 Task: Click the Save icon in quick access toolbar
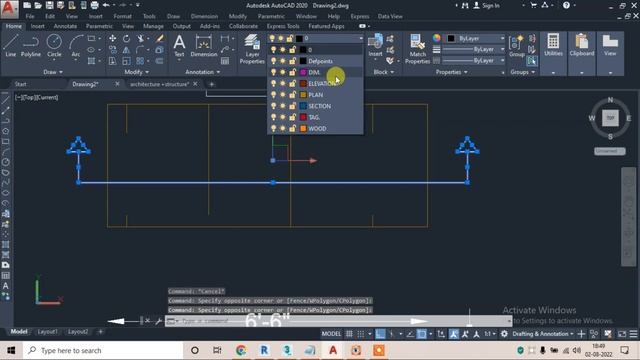coord(49,5)
